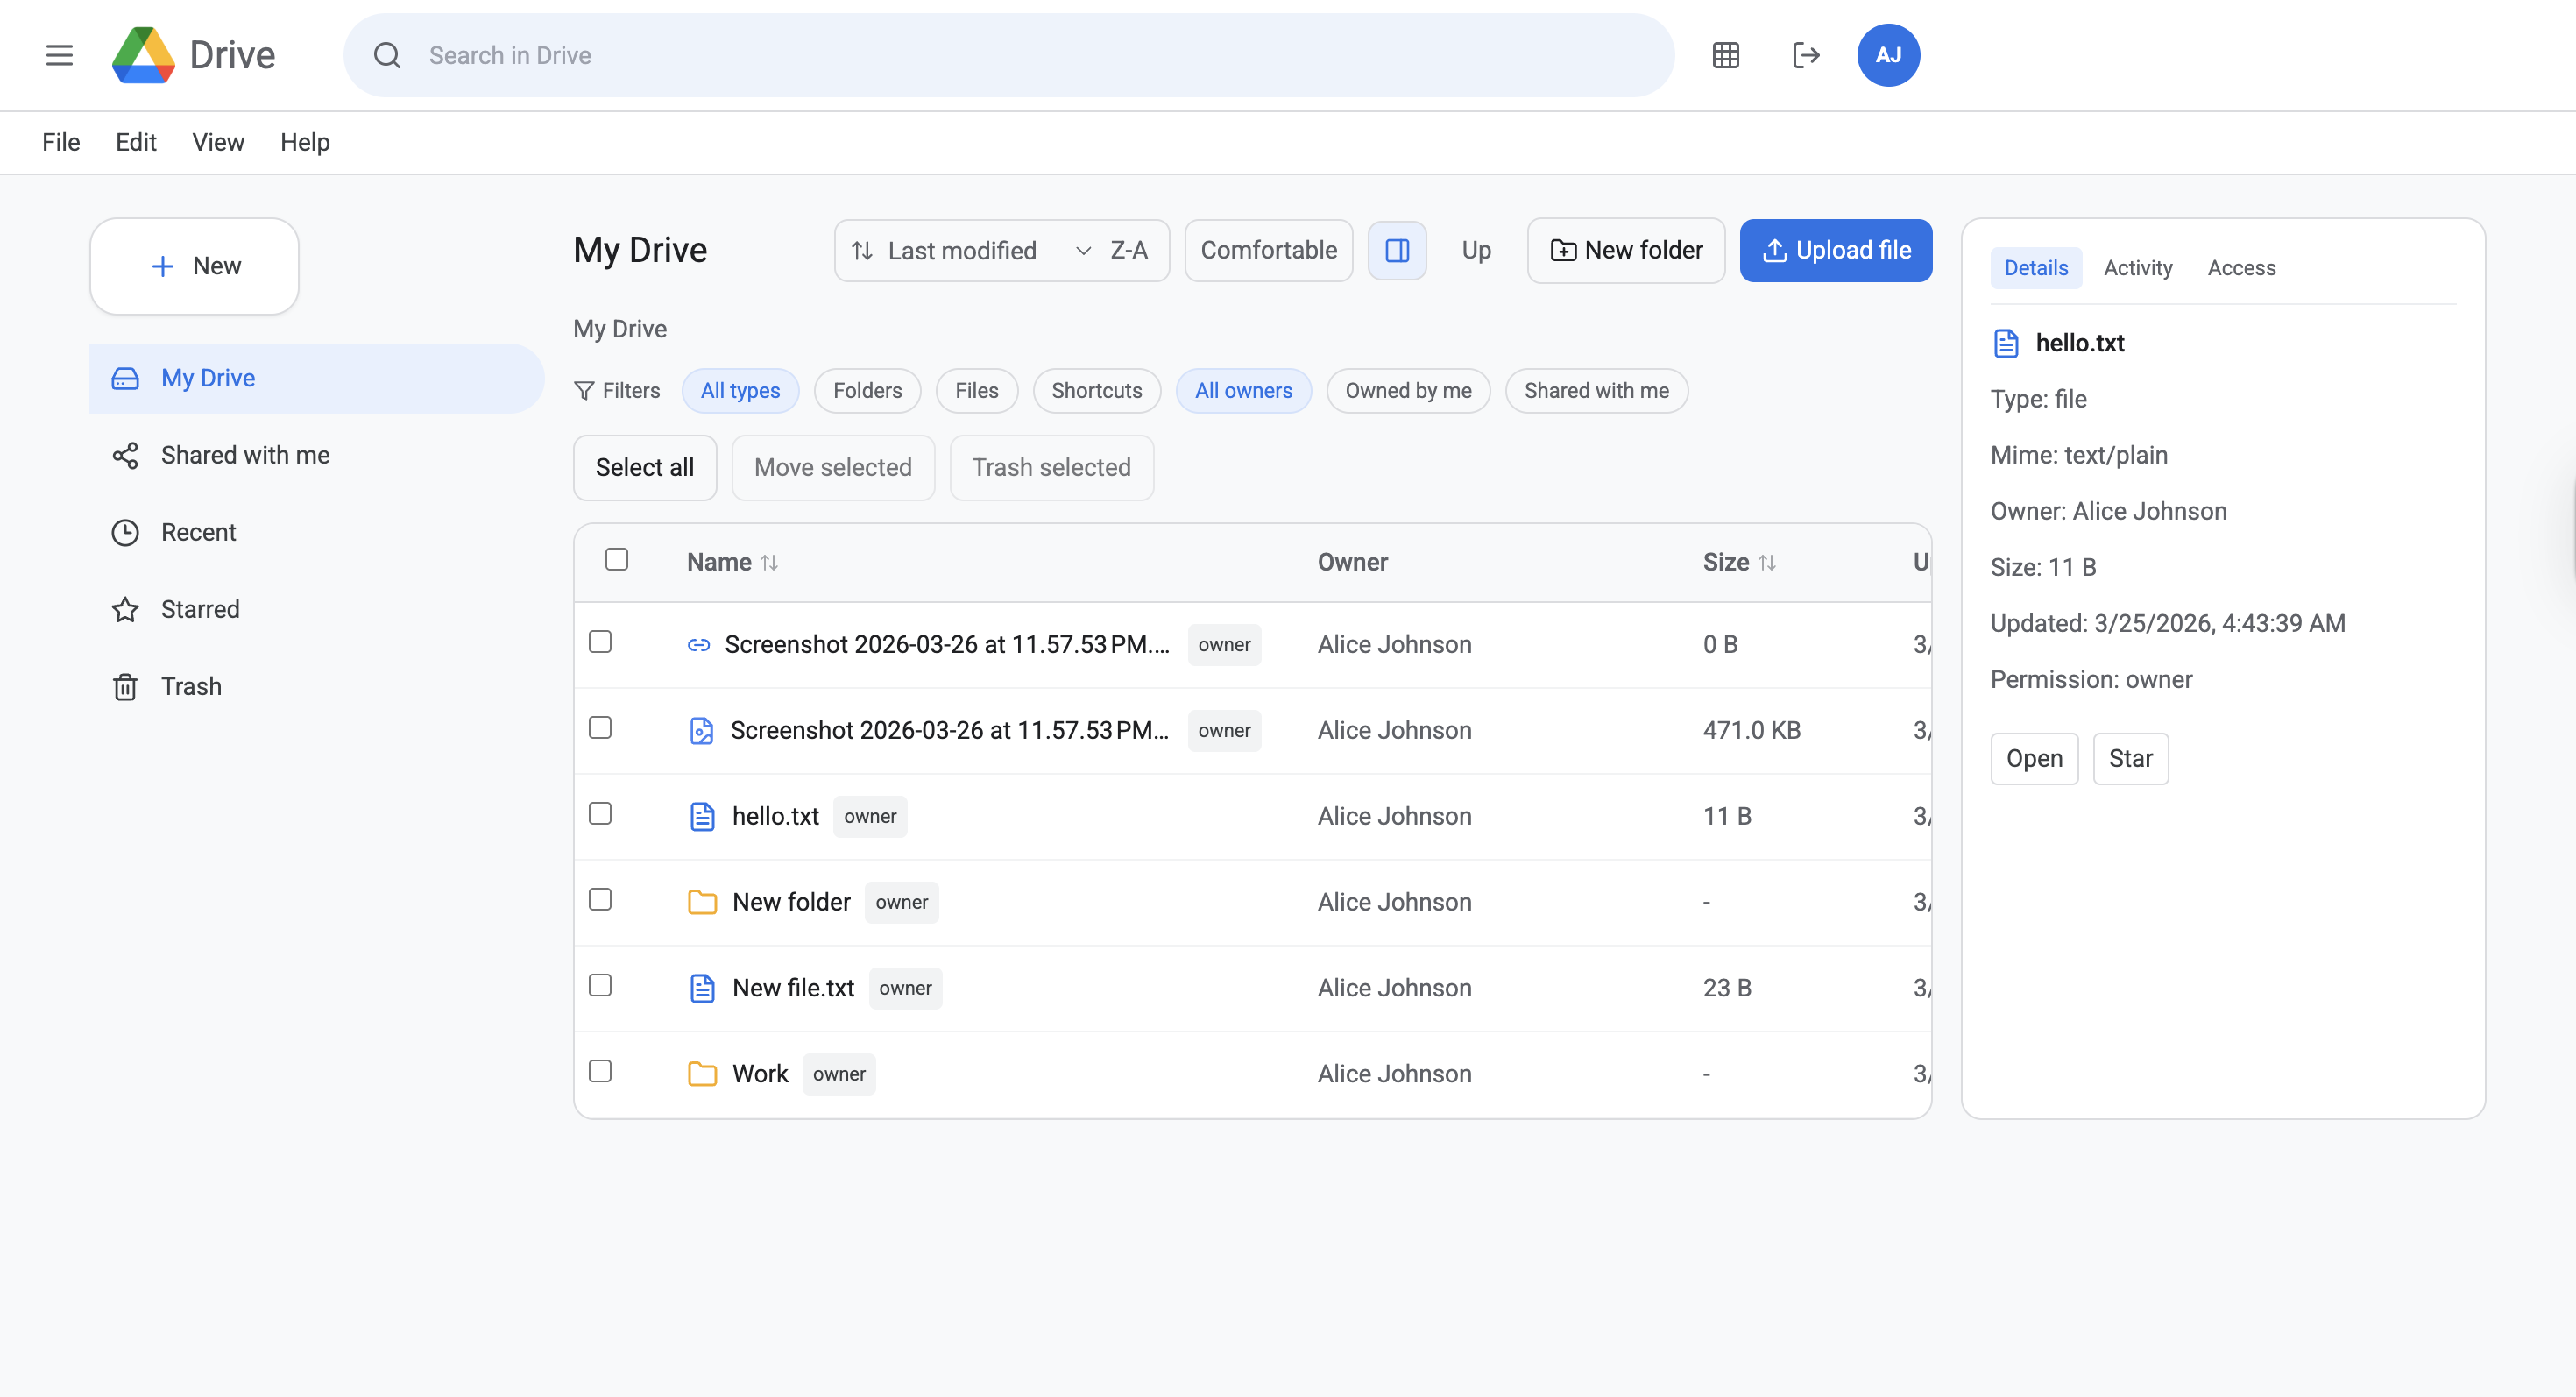
Task: Check the Work folder row checkbox
Action: coord(600,1071)
